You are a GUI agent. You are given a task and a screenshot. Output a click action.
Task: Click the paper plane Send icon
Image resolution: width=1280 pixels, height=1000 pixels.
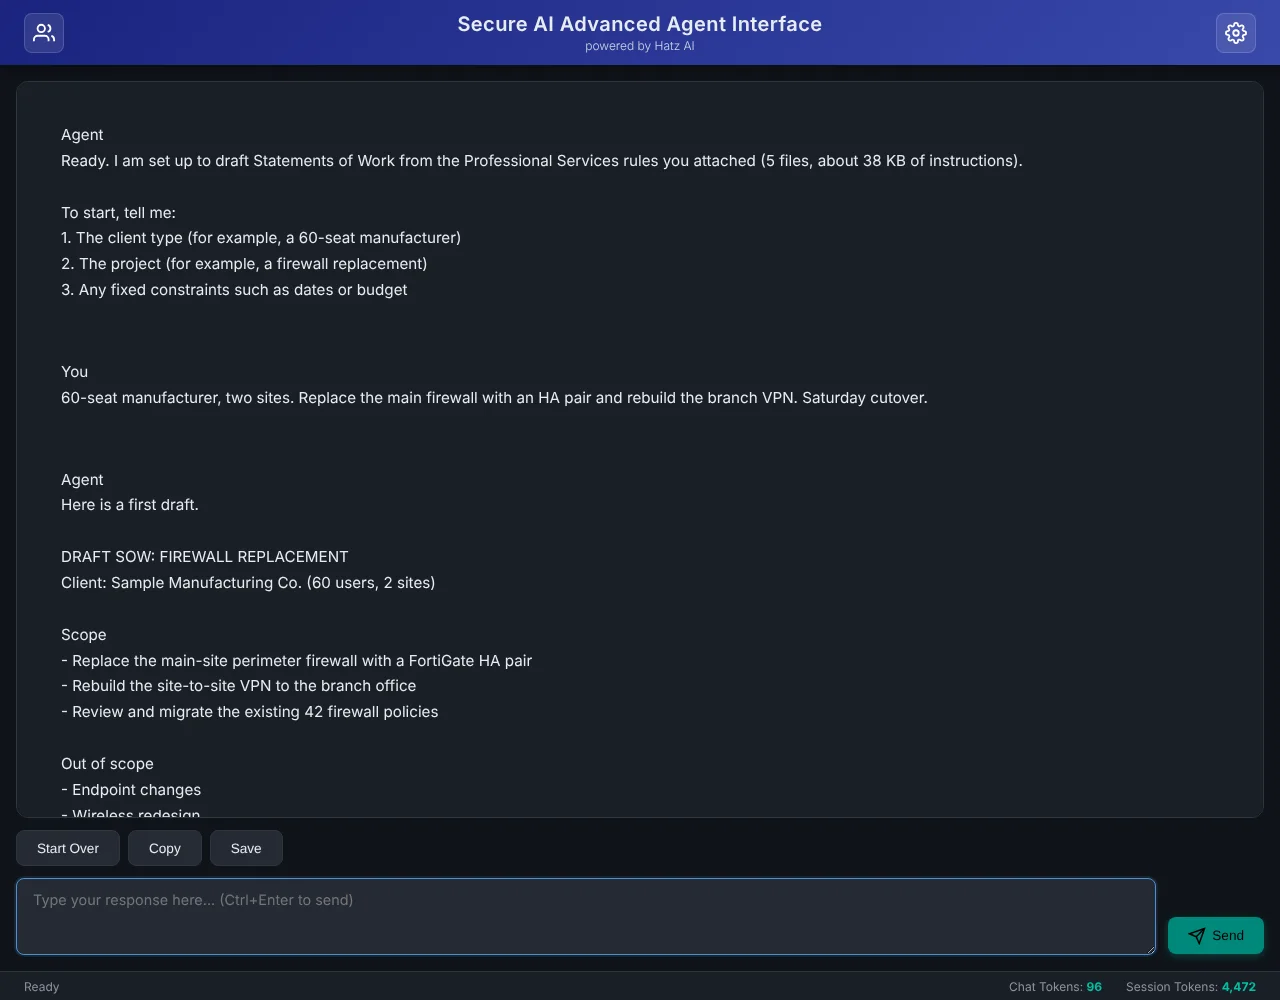tap(1196, 936)
